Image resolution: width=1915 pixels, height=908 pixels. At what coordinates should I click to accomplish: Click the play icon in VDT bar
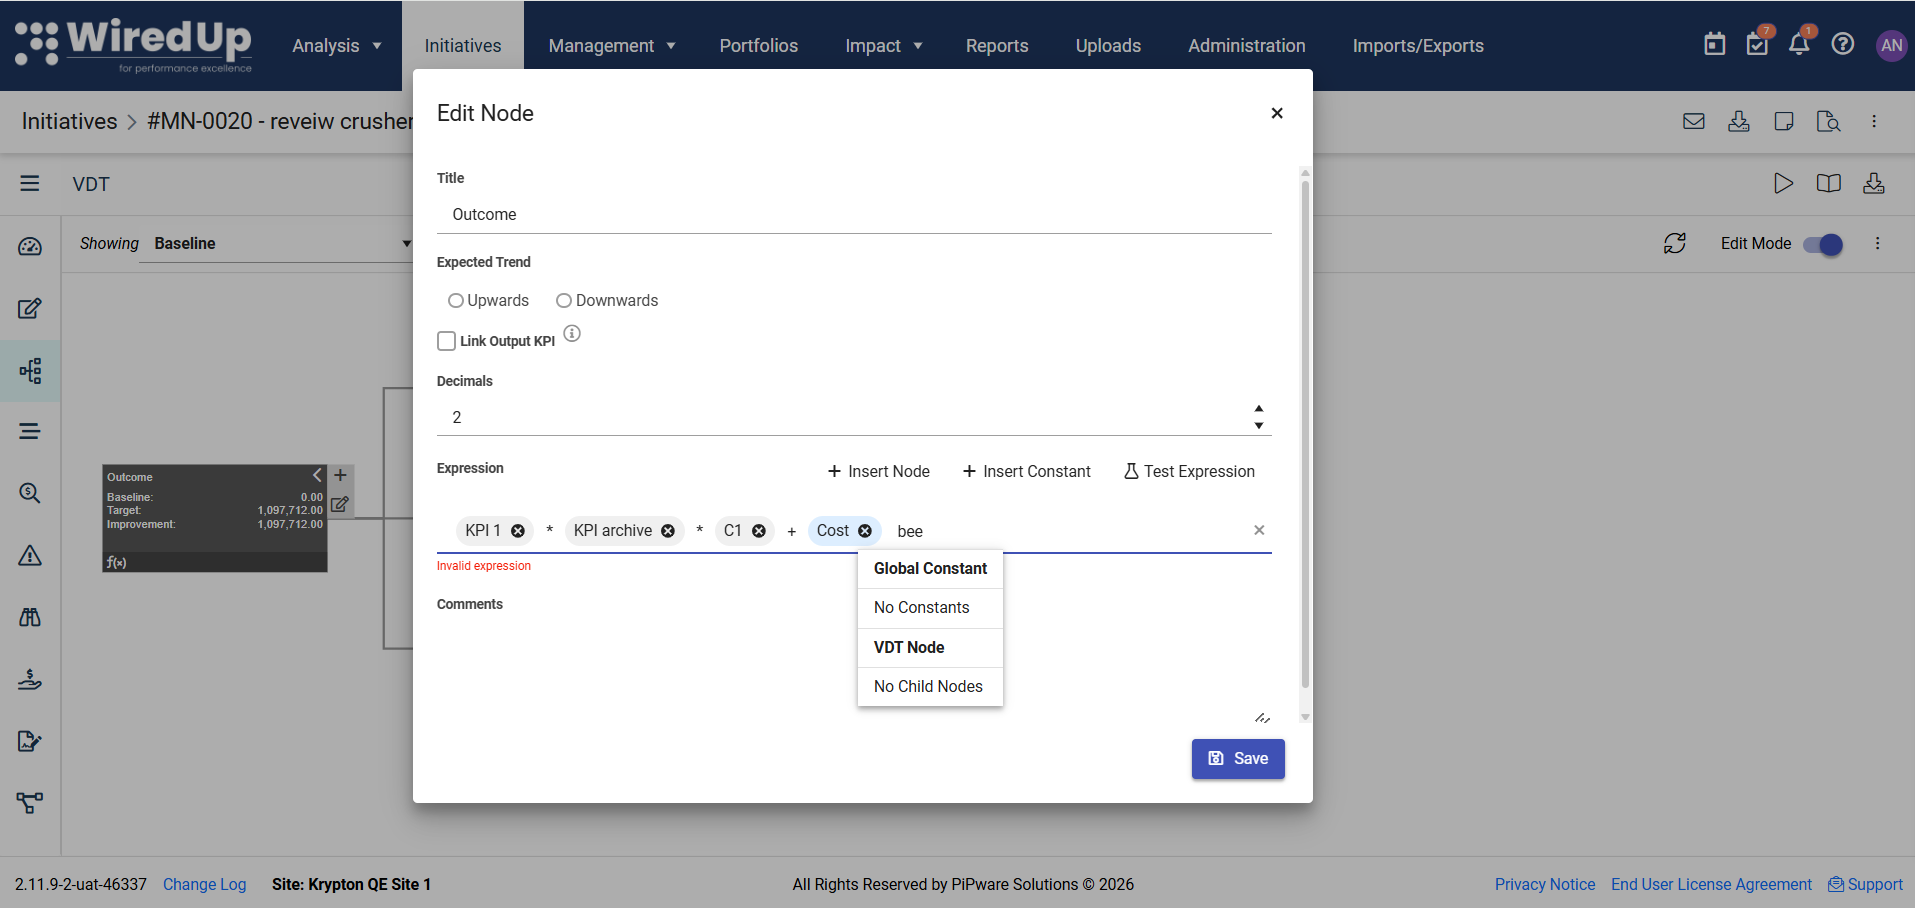pos(1783,183)
